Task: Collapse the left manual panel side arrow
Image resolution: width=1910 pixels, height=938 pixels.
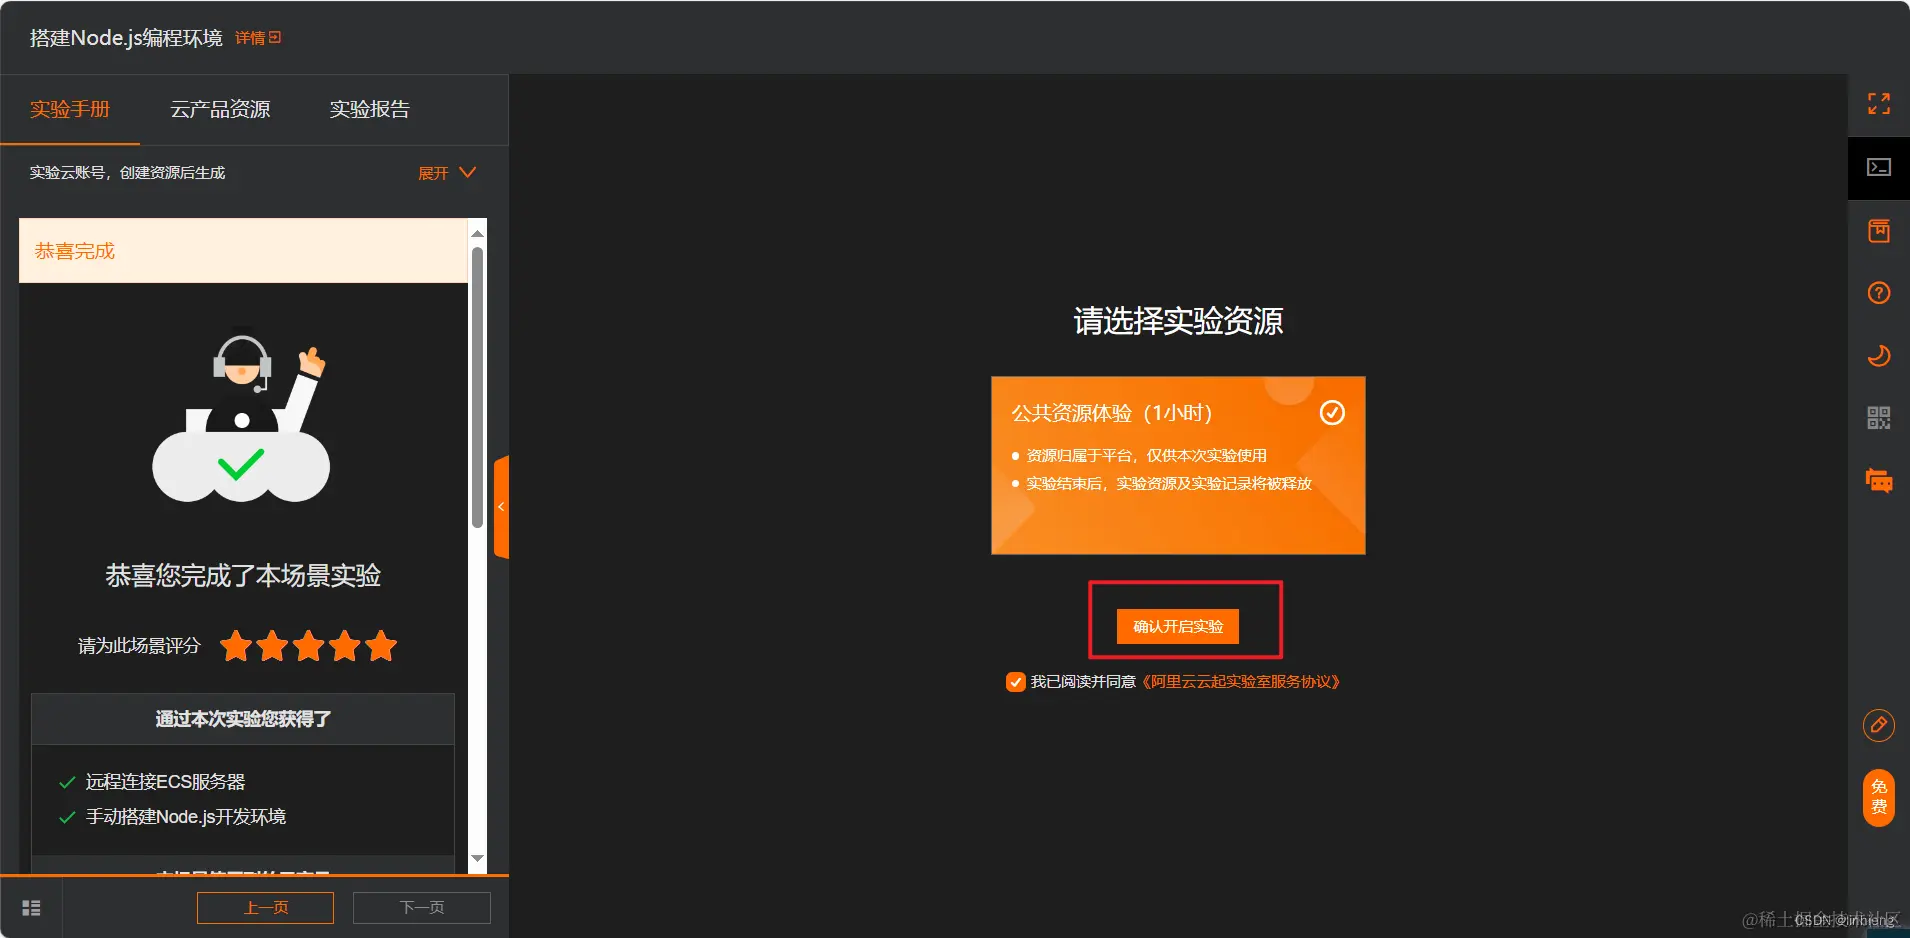Action: click(x=501, y=506)
